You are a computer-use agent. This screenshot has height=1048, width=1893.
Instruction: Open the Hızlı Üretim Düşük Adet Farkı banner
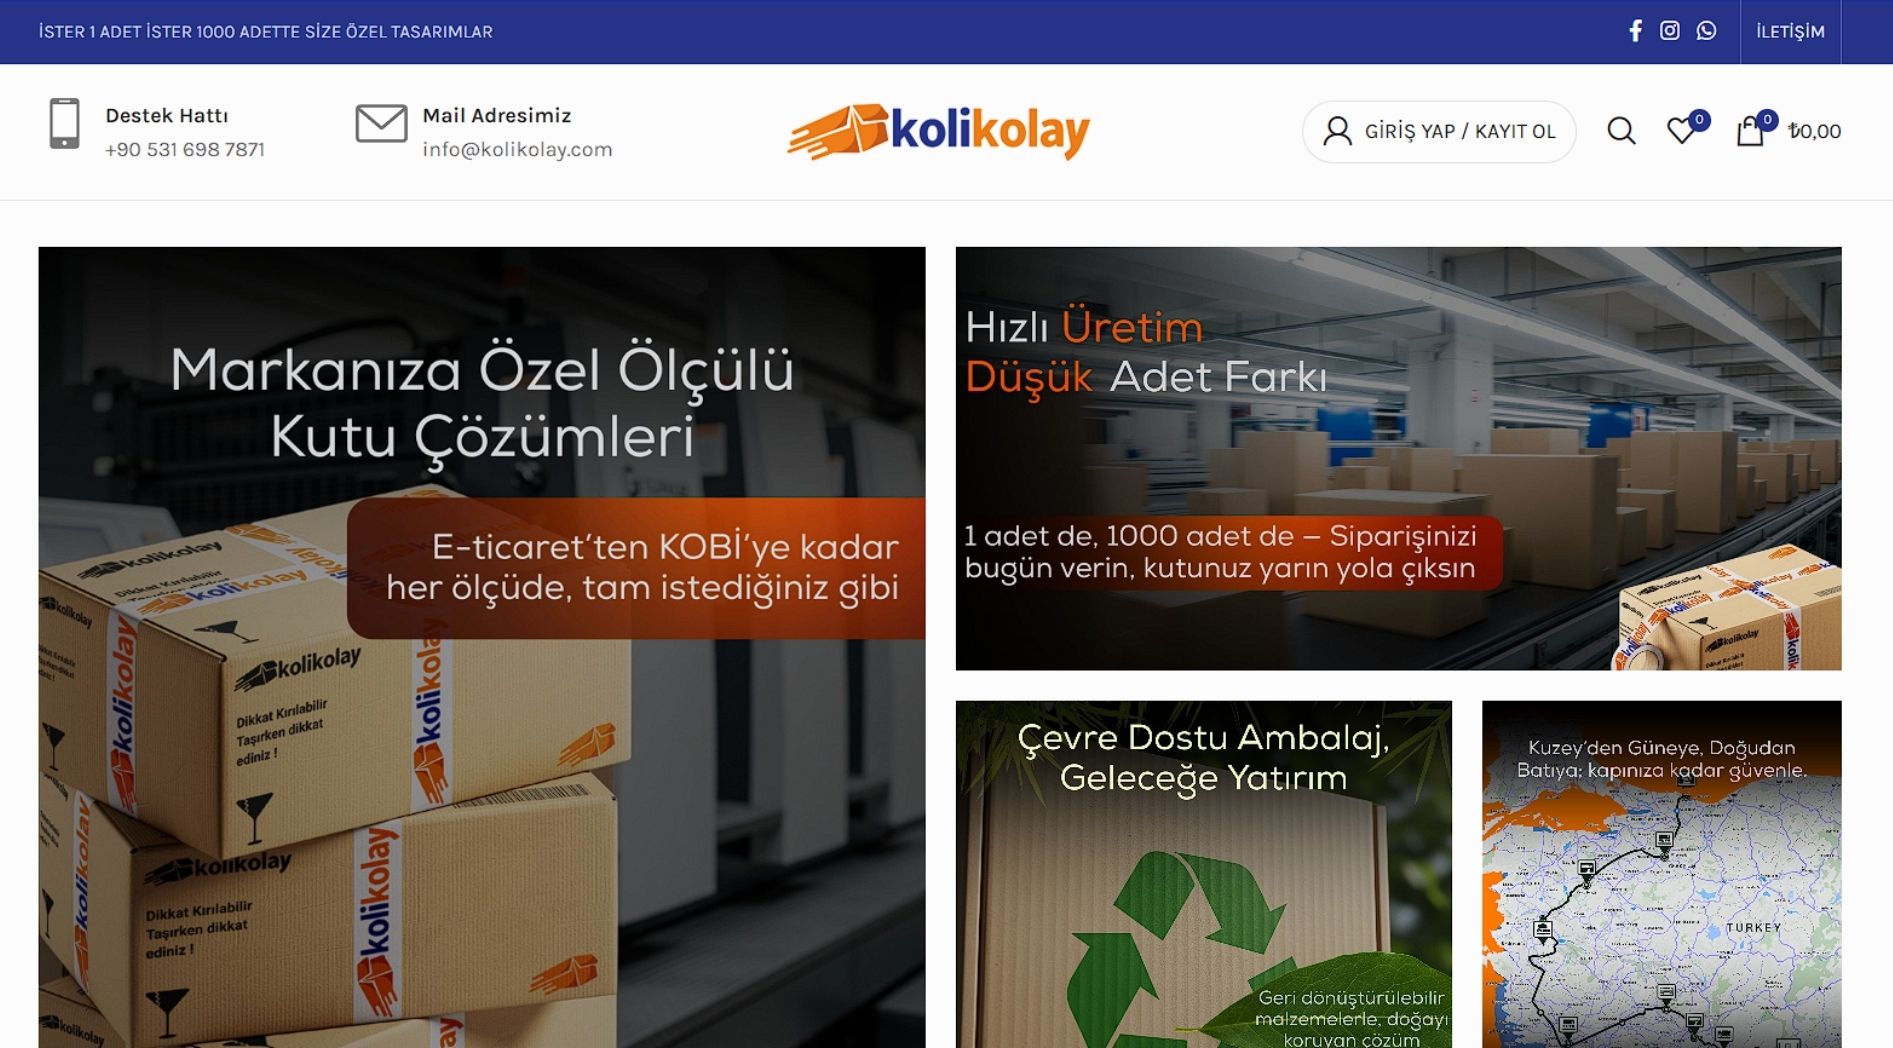[1398, 458]
